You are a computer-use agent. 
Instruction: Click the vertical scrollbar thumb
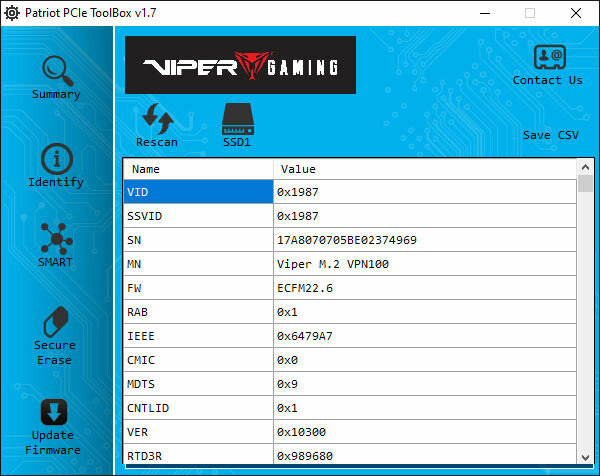point(585,184)
